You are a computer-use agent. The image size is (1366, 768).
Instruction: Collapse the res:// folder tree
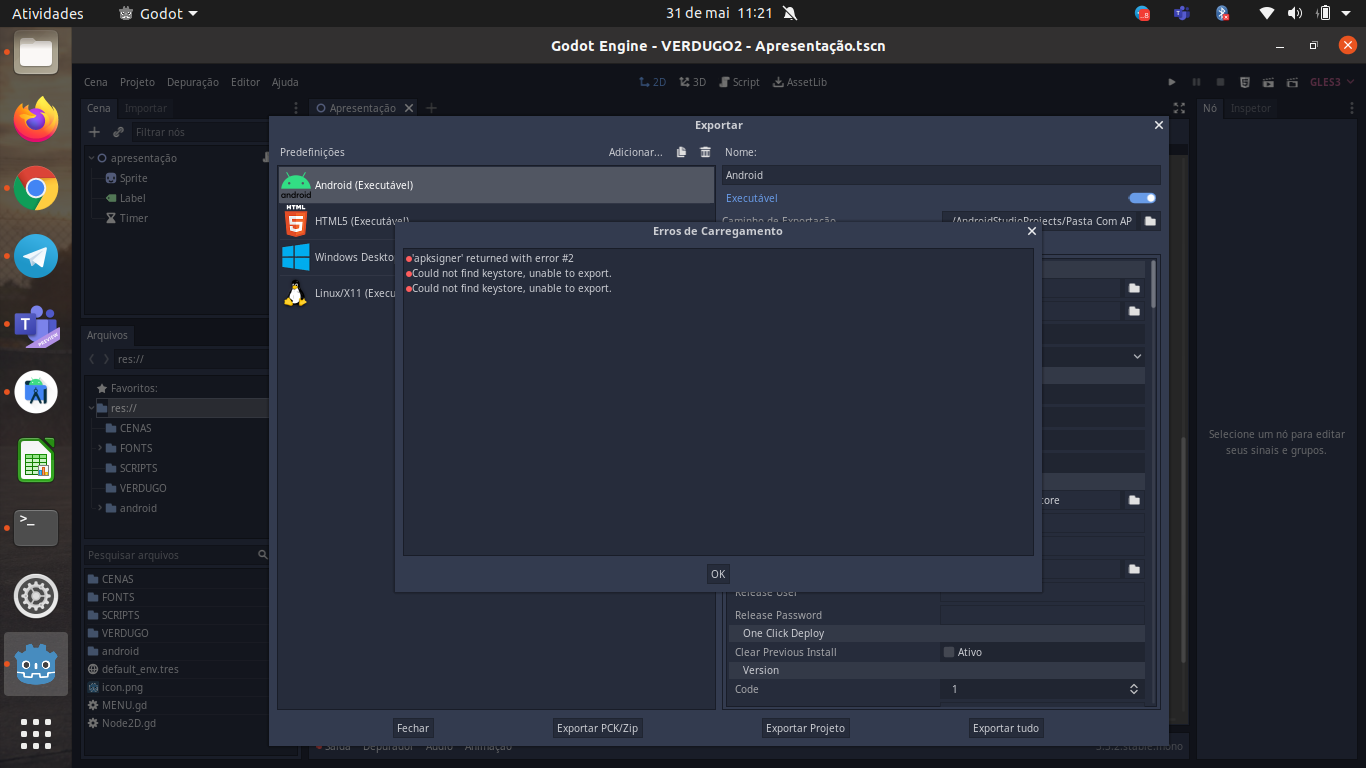click(x=90, y=408)
